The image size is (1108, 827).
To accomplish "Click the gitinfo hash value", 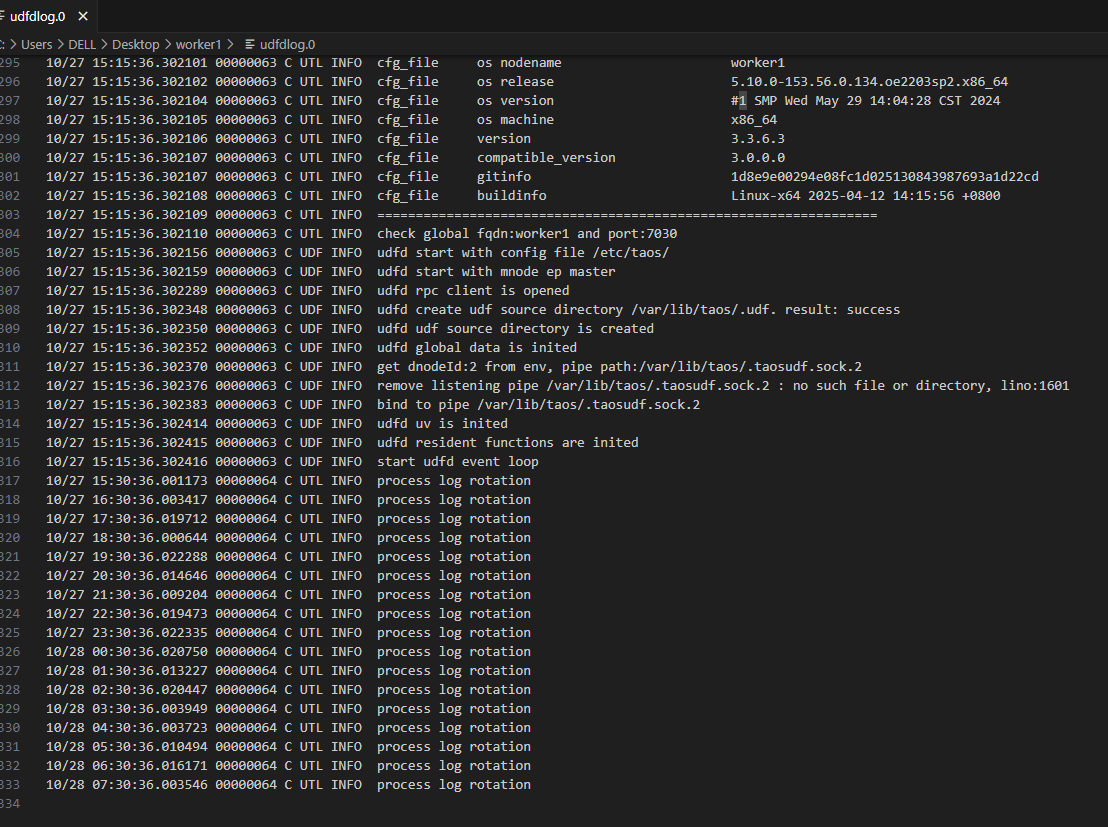I will pos(884,177).
